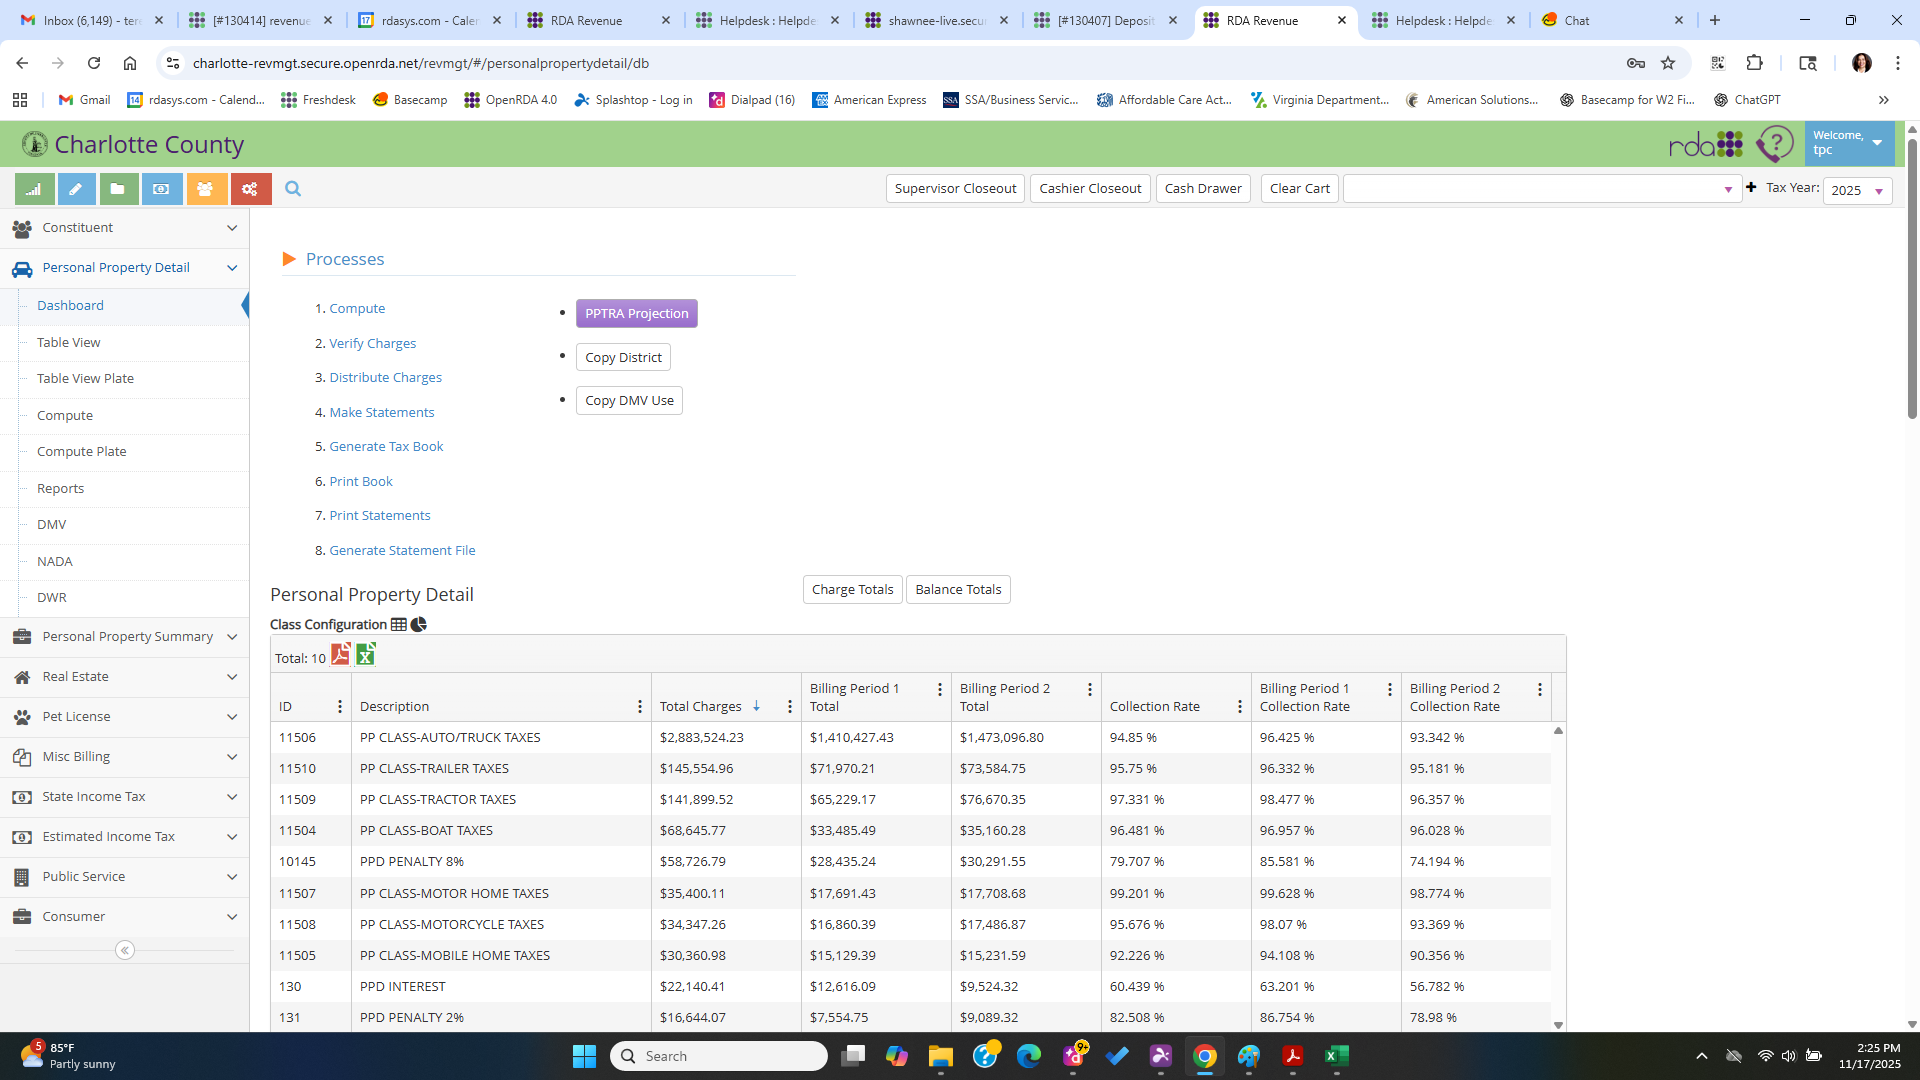Click the Charge Totals button
The image size is (1920, 1080).
click(x=852, y=590)
